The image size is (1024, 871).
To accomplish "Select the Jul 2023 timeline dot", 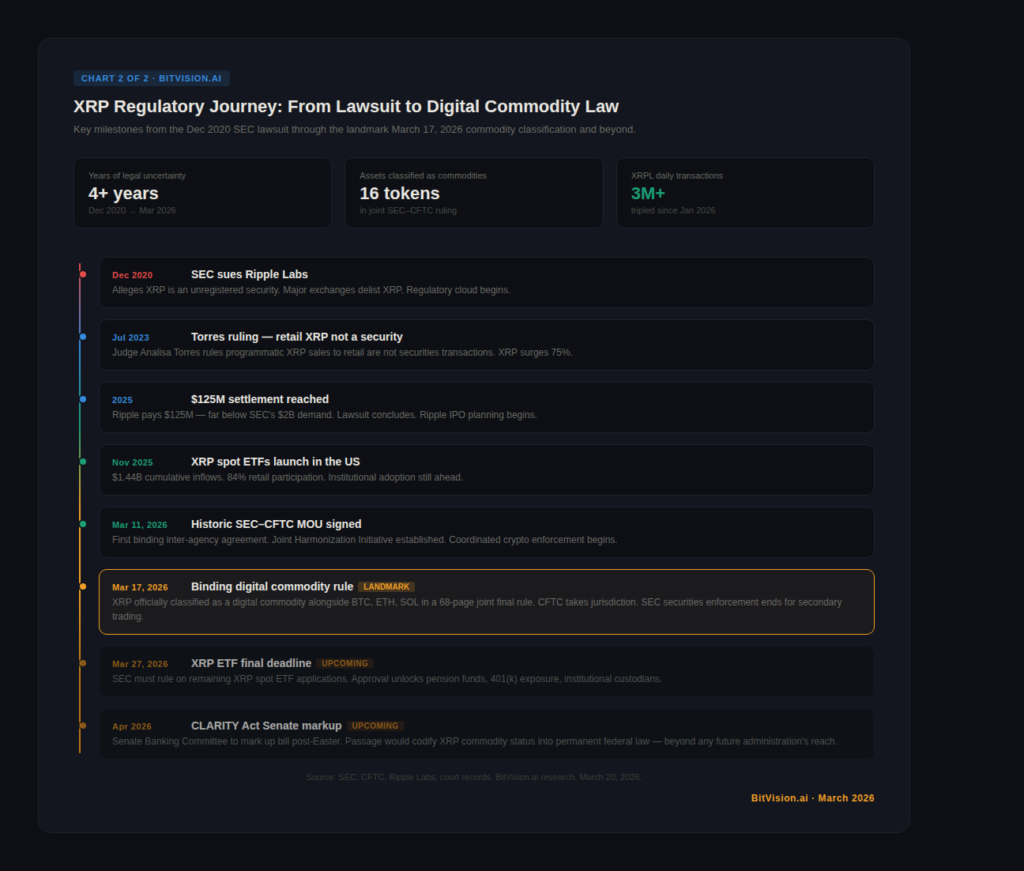I will [x=83, y=337].
